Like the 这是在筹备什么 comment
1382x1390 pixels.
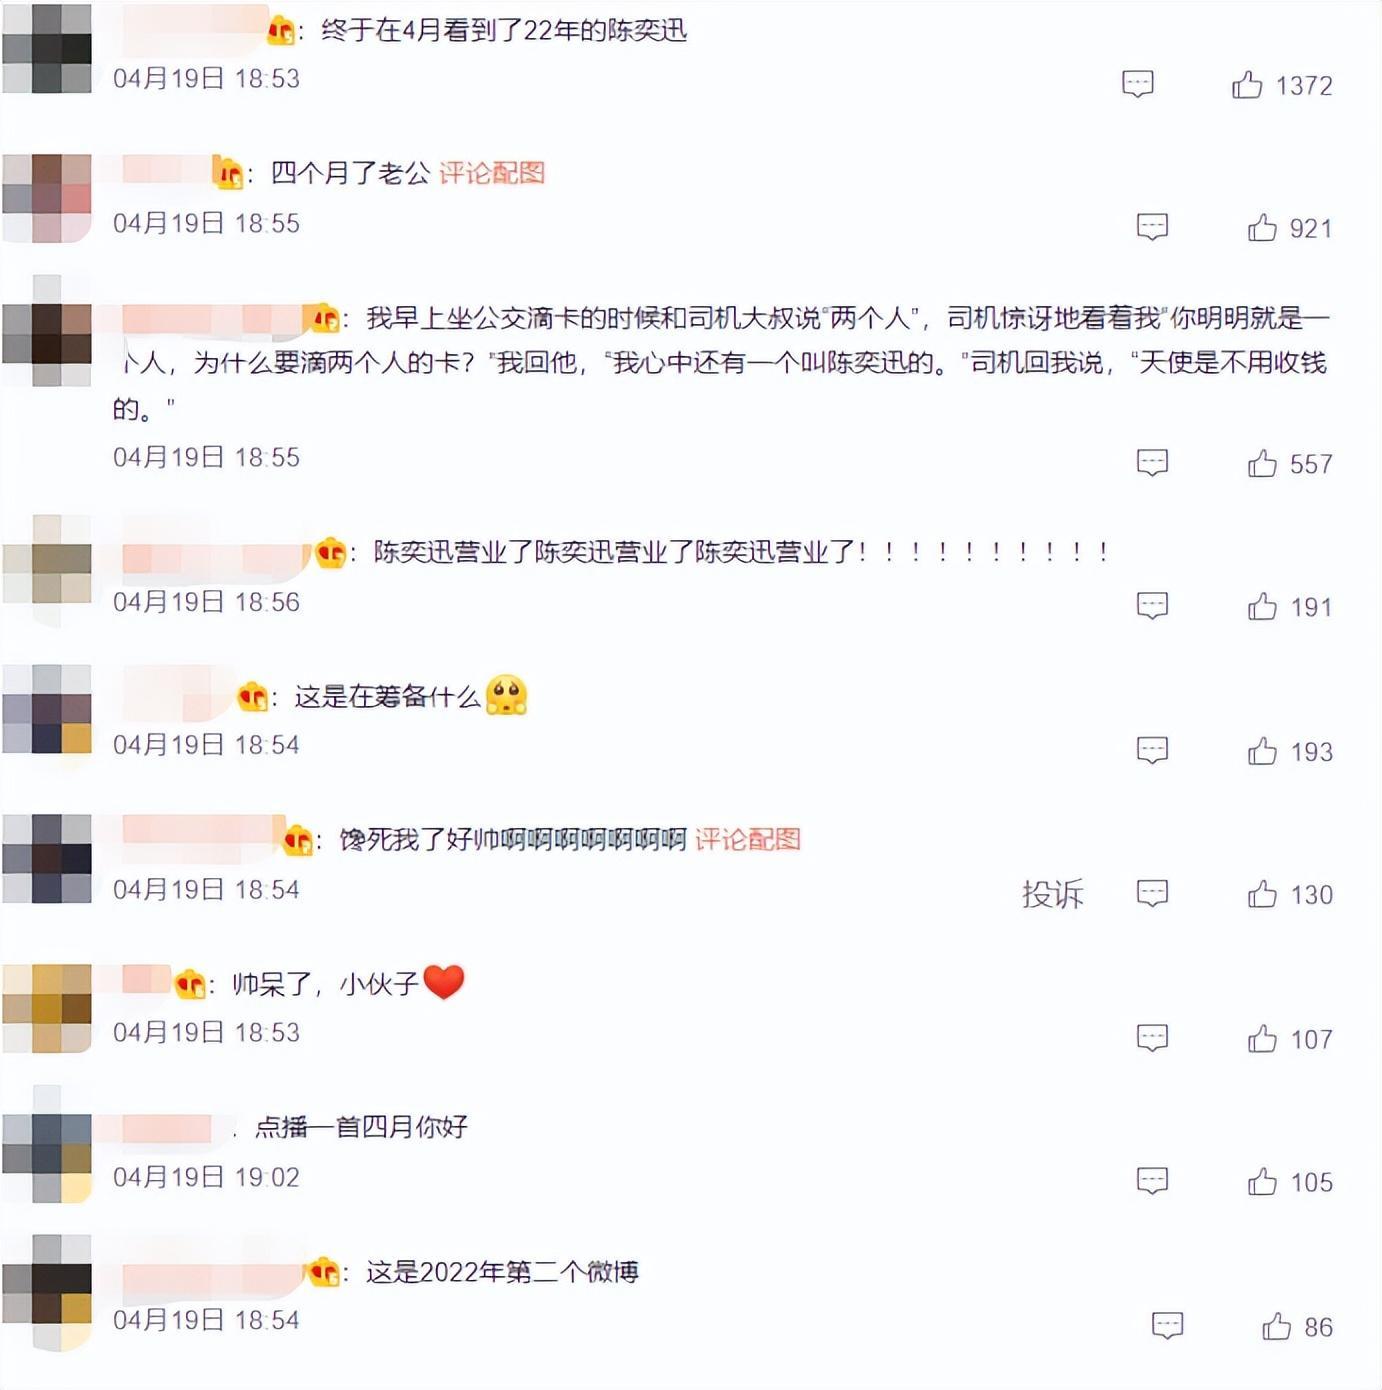(1262, 751)
